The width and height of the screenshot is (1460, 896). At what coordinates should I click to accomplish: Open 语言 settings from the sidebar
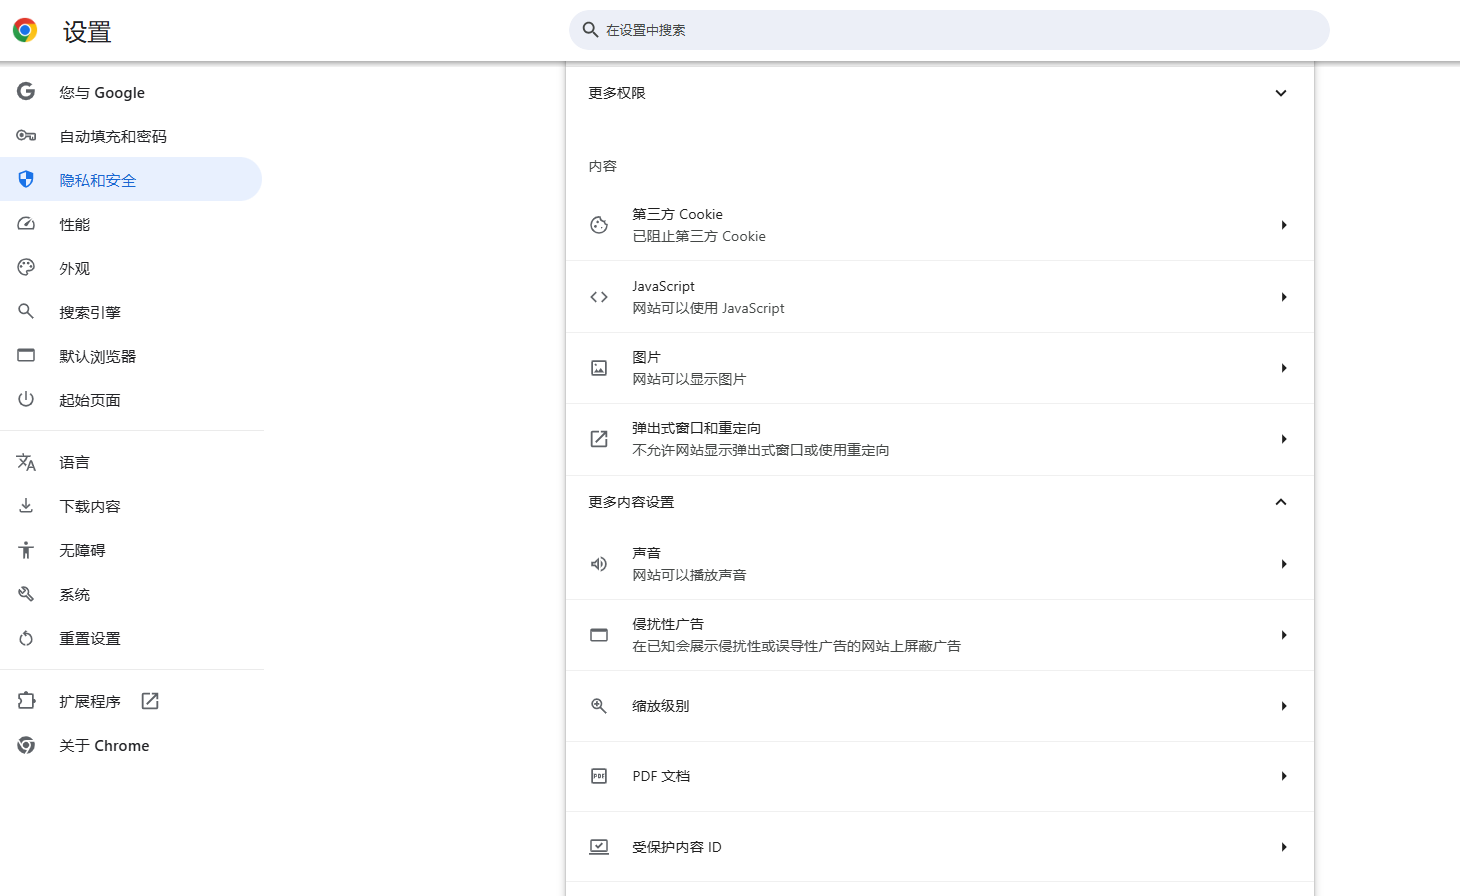click(x=131, y=462)
